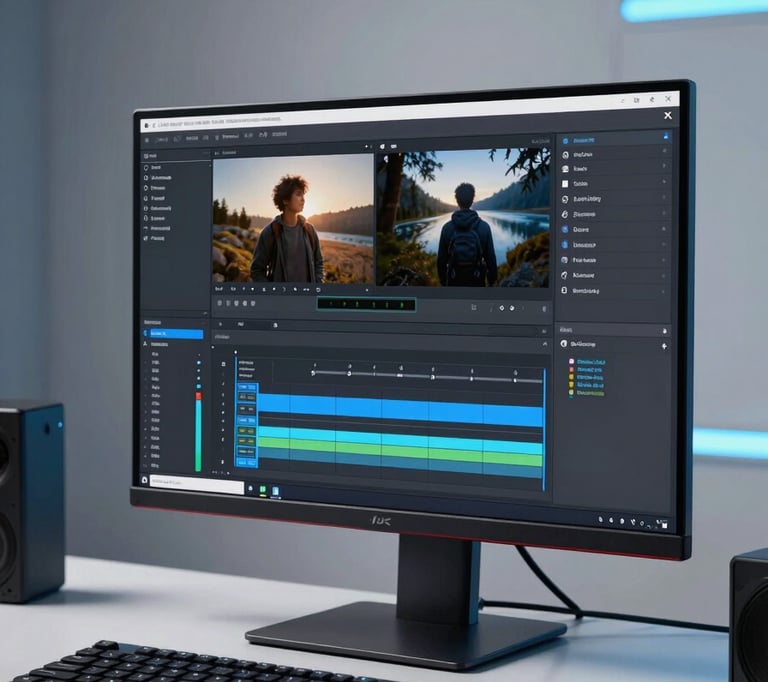The image size is (768, 682).
Task: Collapse the timeline using its top-right chevron
Action: click(x=545, y=344)
